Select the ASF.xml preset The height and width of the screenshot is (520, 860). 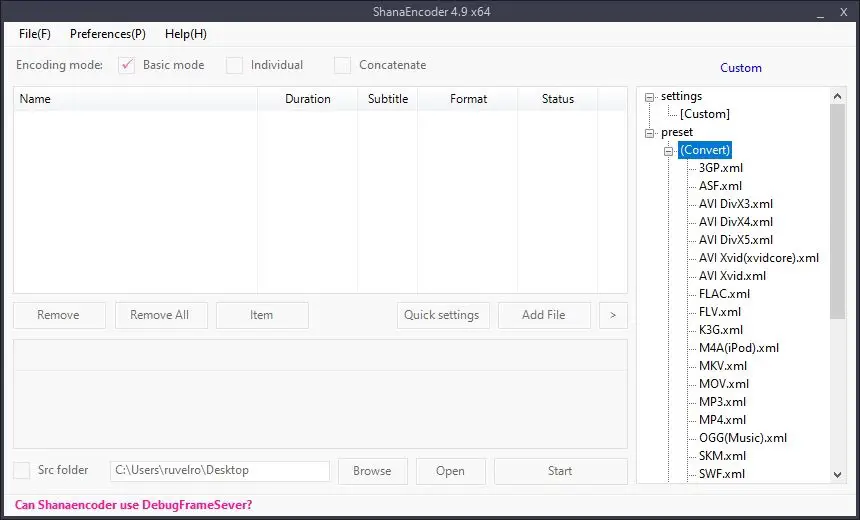click(x=720, y=186)
